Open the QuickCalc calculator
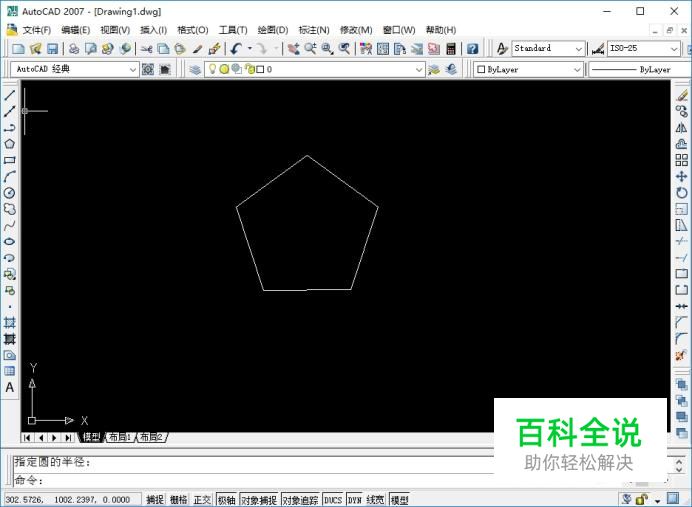This screenshot has width=692, height=507. (x=451, y=49)
